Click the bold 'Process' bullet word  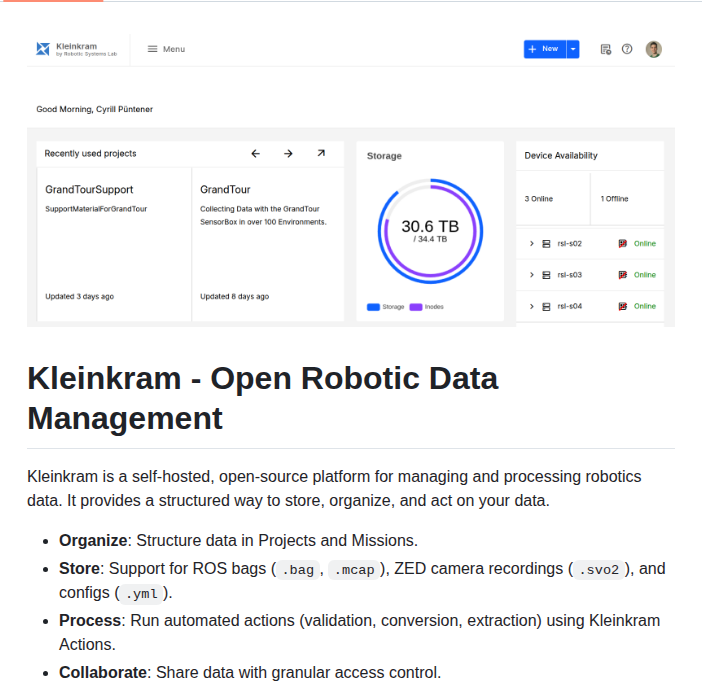pos(90,620)
